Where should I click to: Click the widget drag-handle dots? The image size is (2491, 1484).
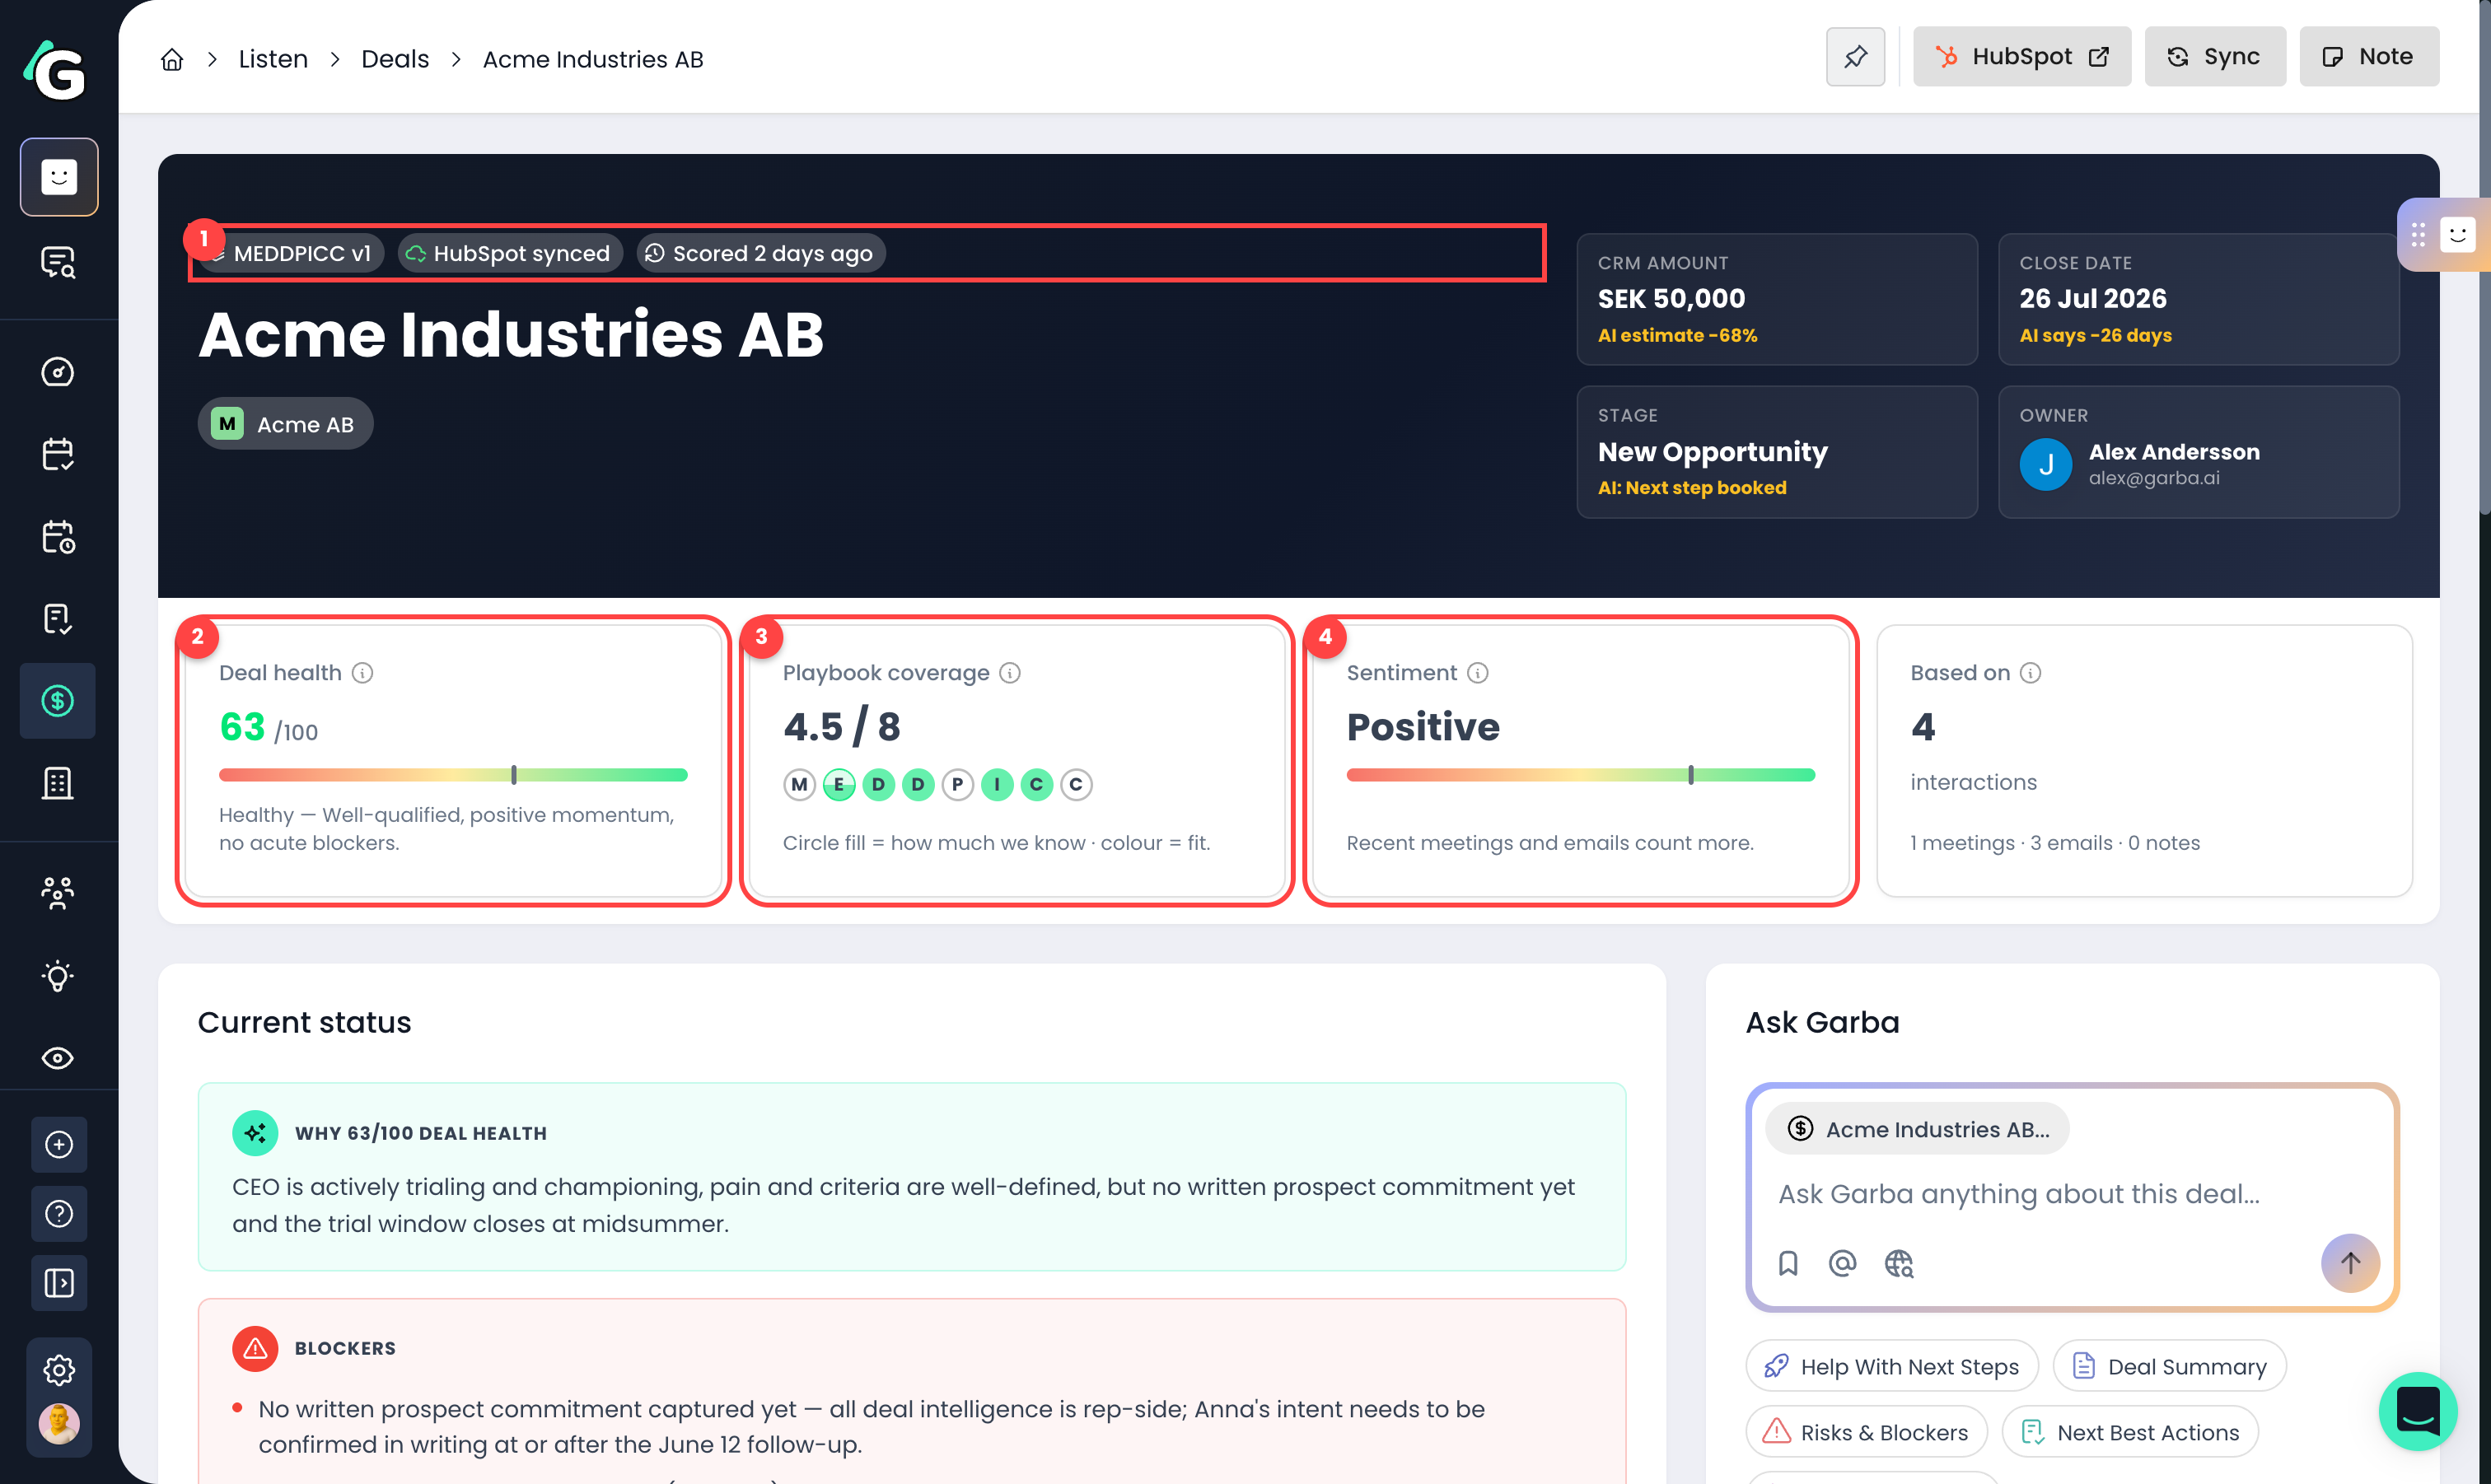pos(2418,235)
